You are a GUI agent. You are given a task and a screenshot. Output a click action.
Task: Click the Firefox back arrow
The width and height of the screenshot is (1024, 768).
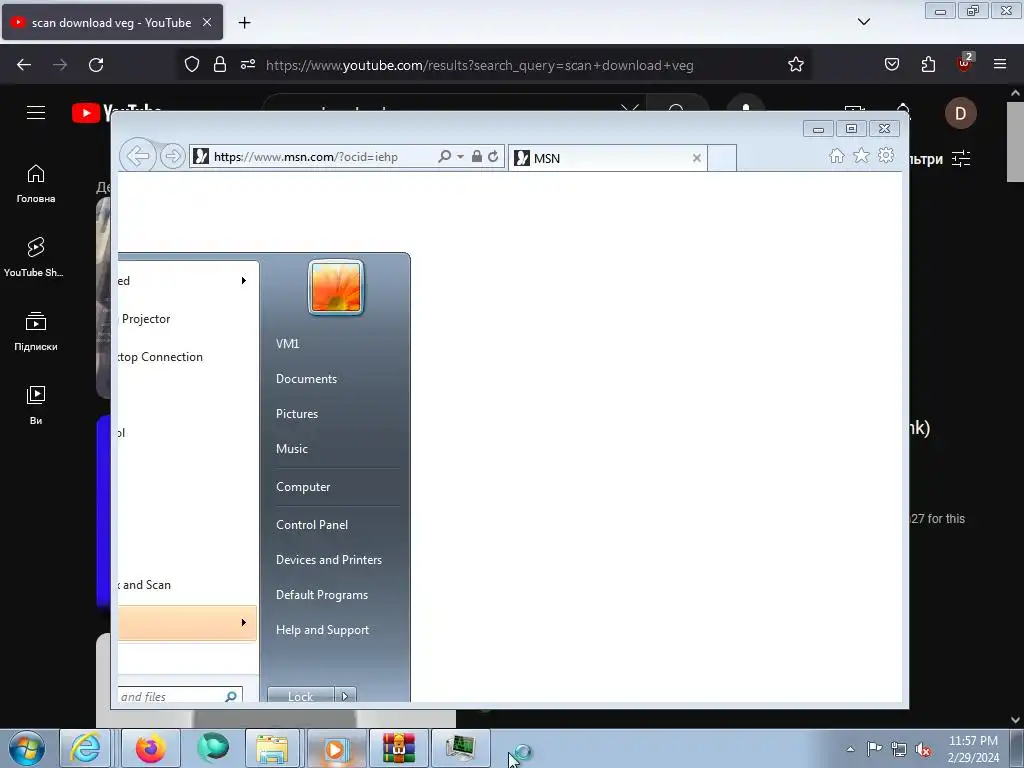pyautogui.click(x=24, y=65)
